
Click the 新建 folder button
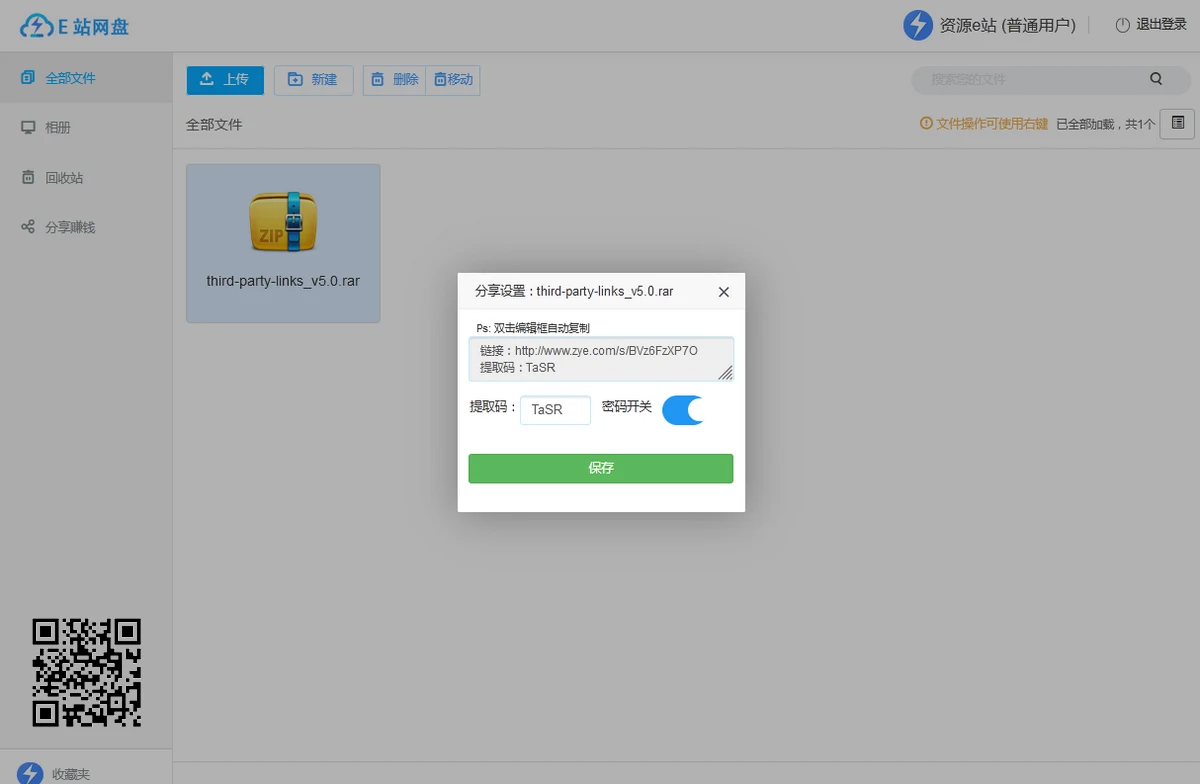tap(313, 80)
